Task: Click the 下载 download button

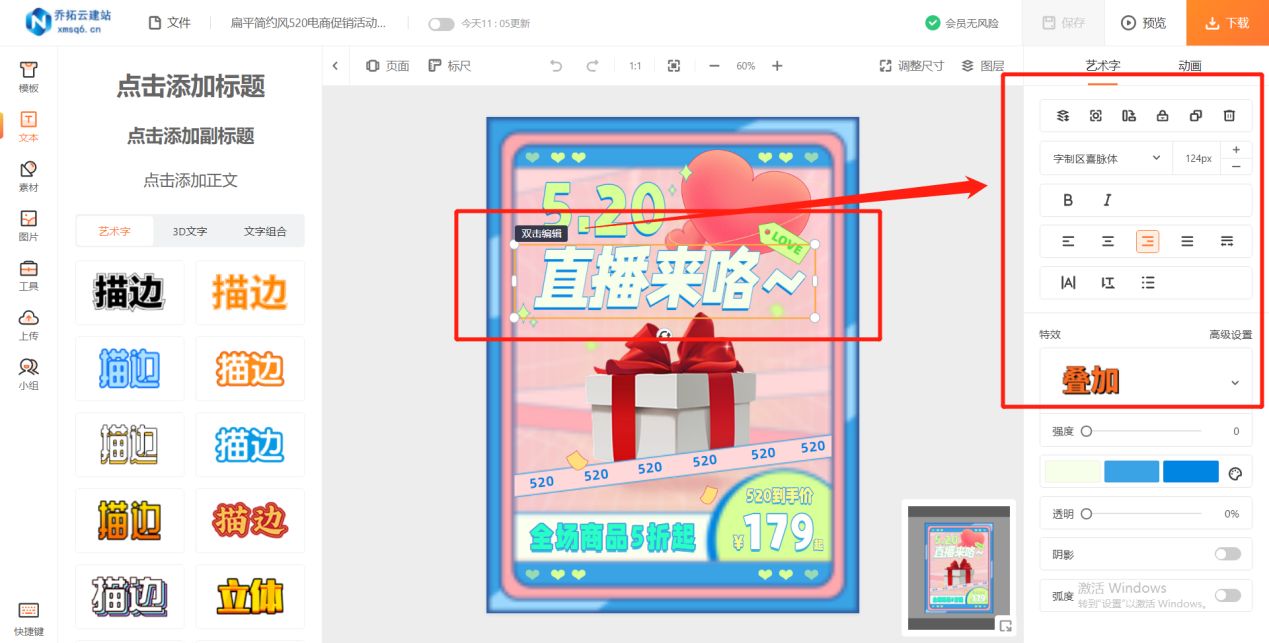Action: 1226,22
